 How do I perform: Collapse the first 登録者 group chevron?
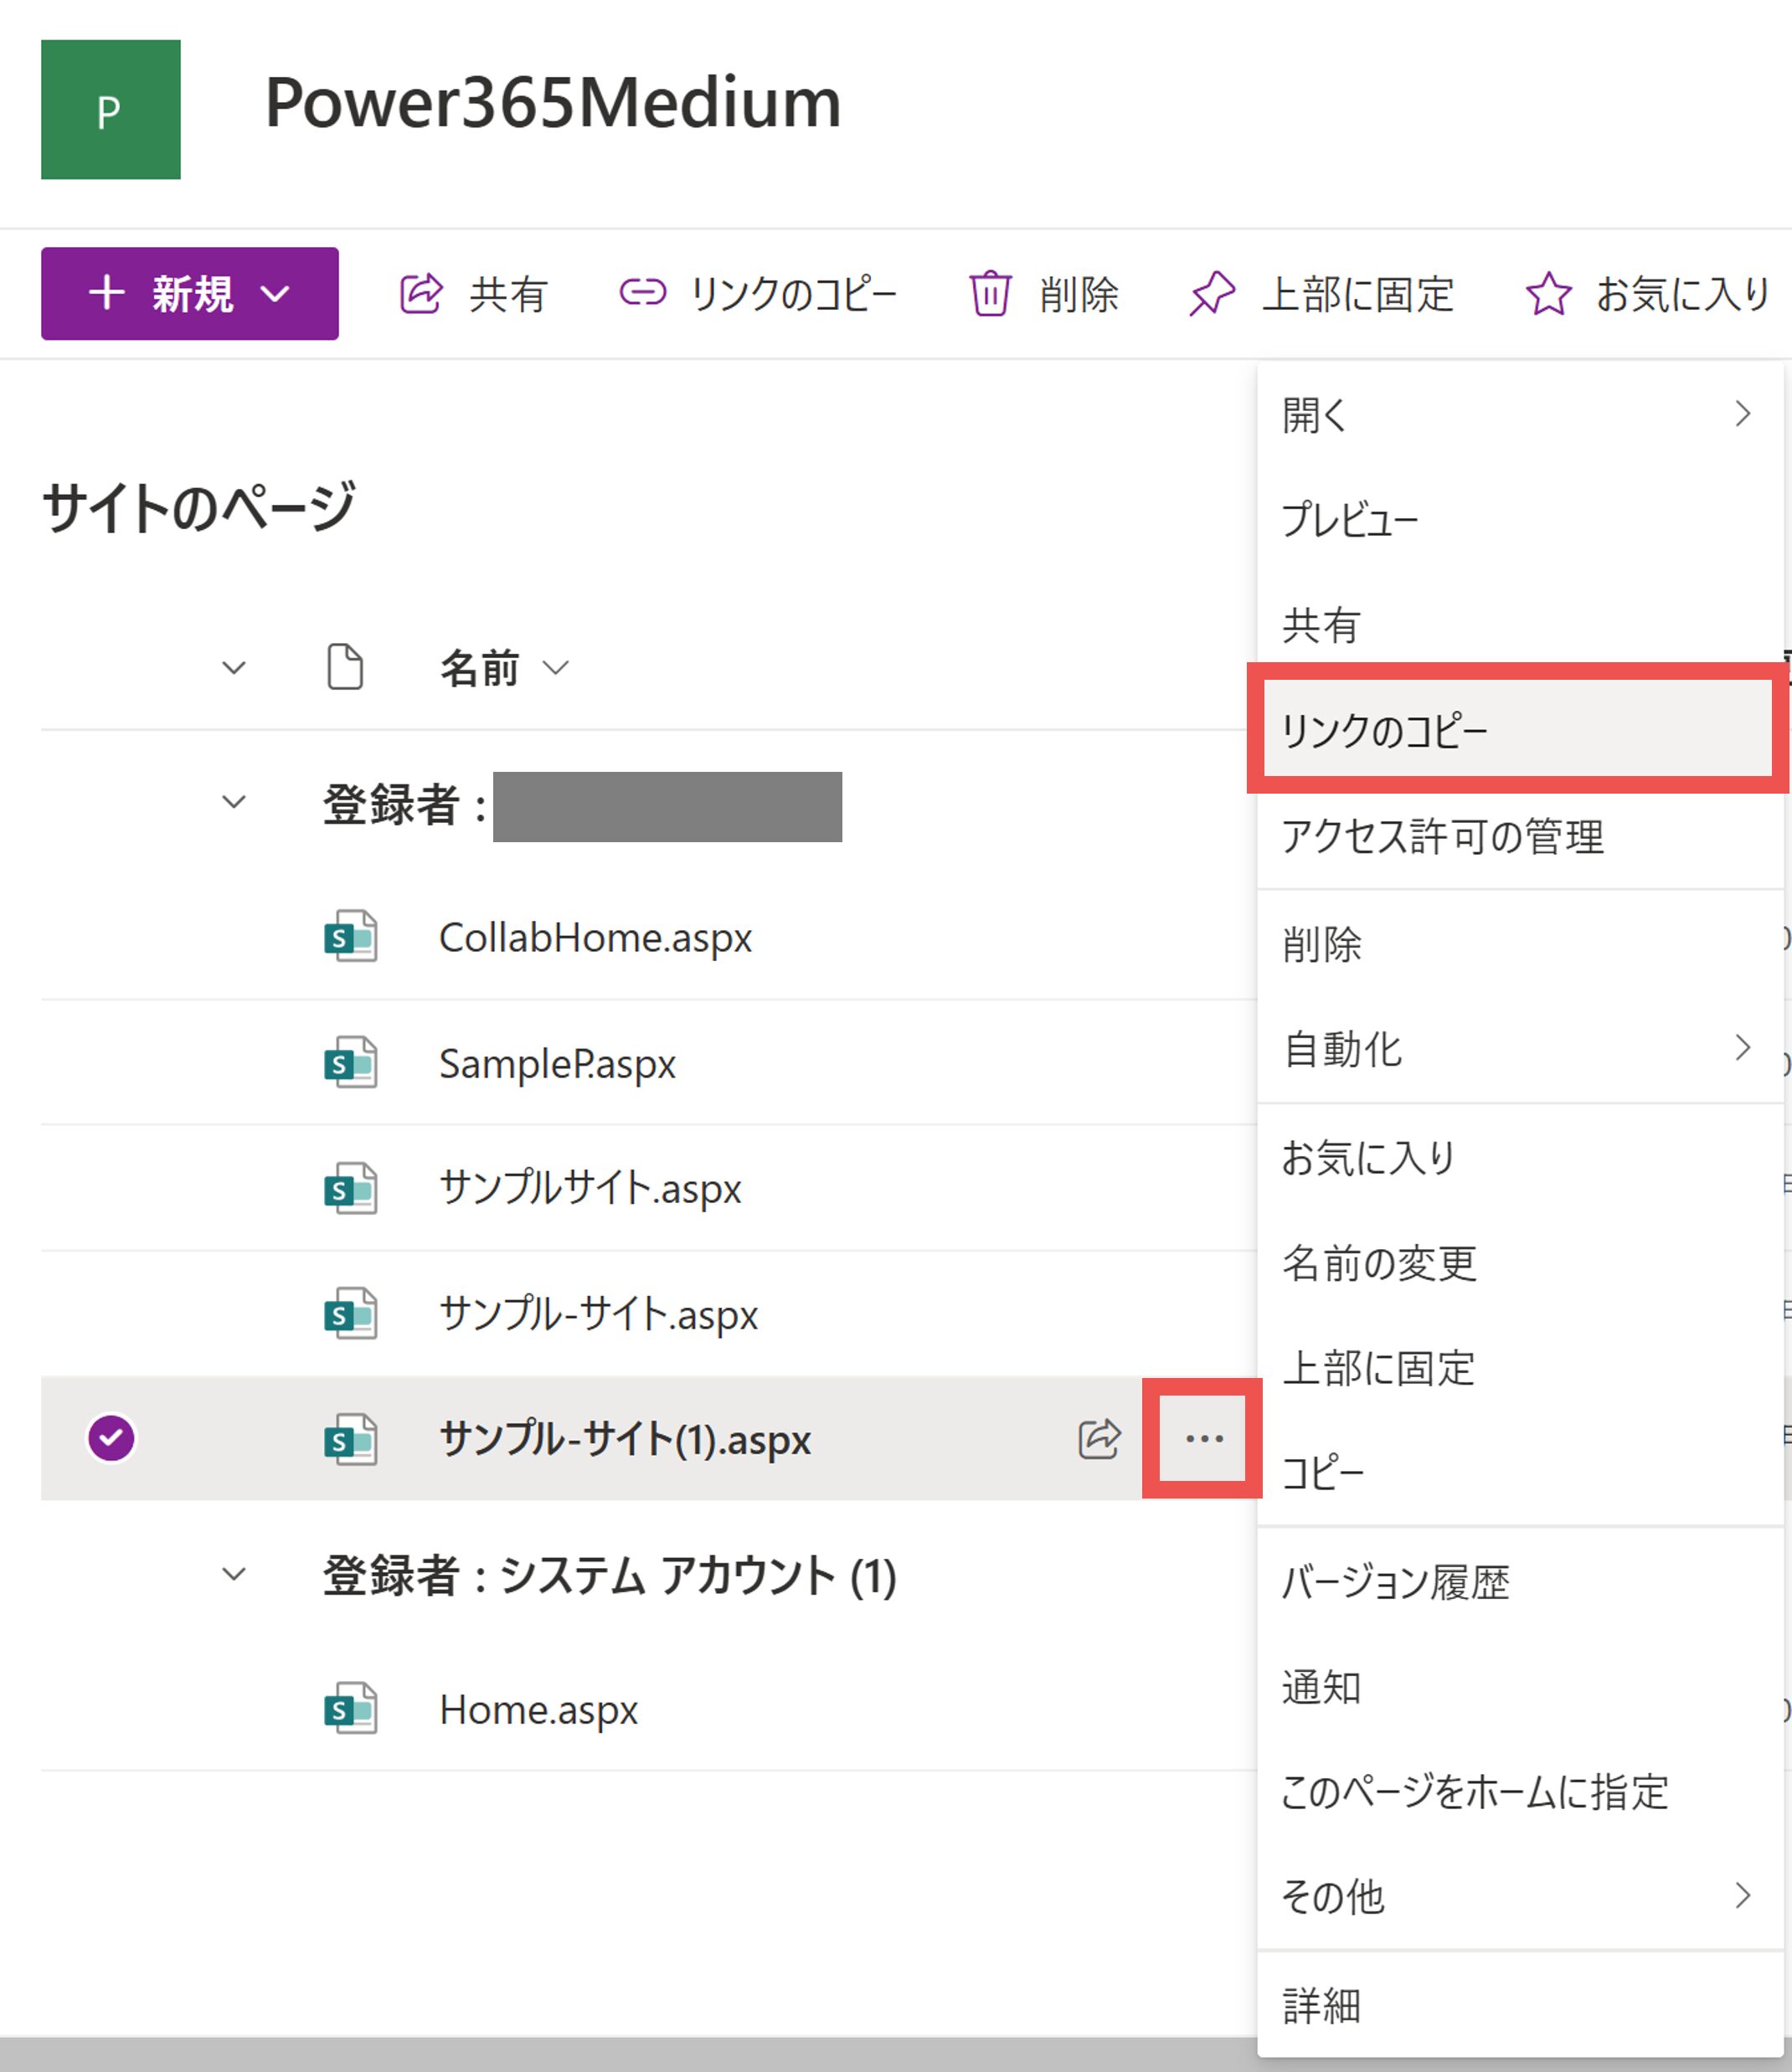pos(233,802)
